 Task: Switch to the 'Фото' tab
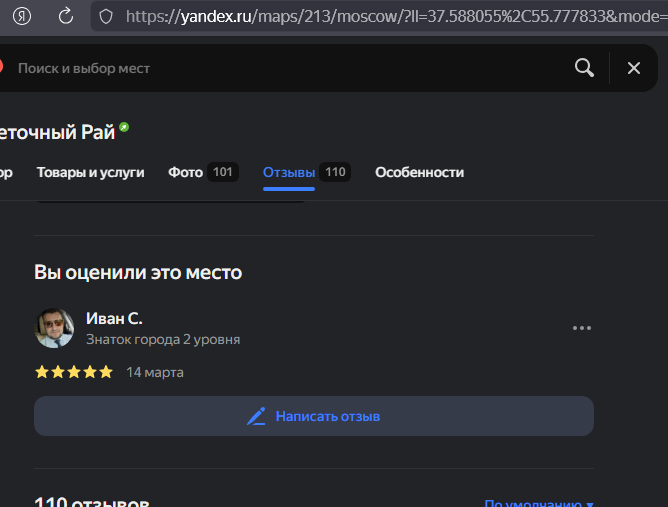click(x=185, y=173)
